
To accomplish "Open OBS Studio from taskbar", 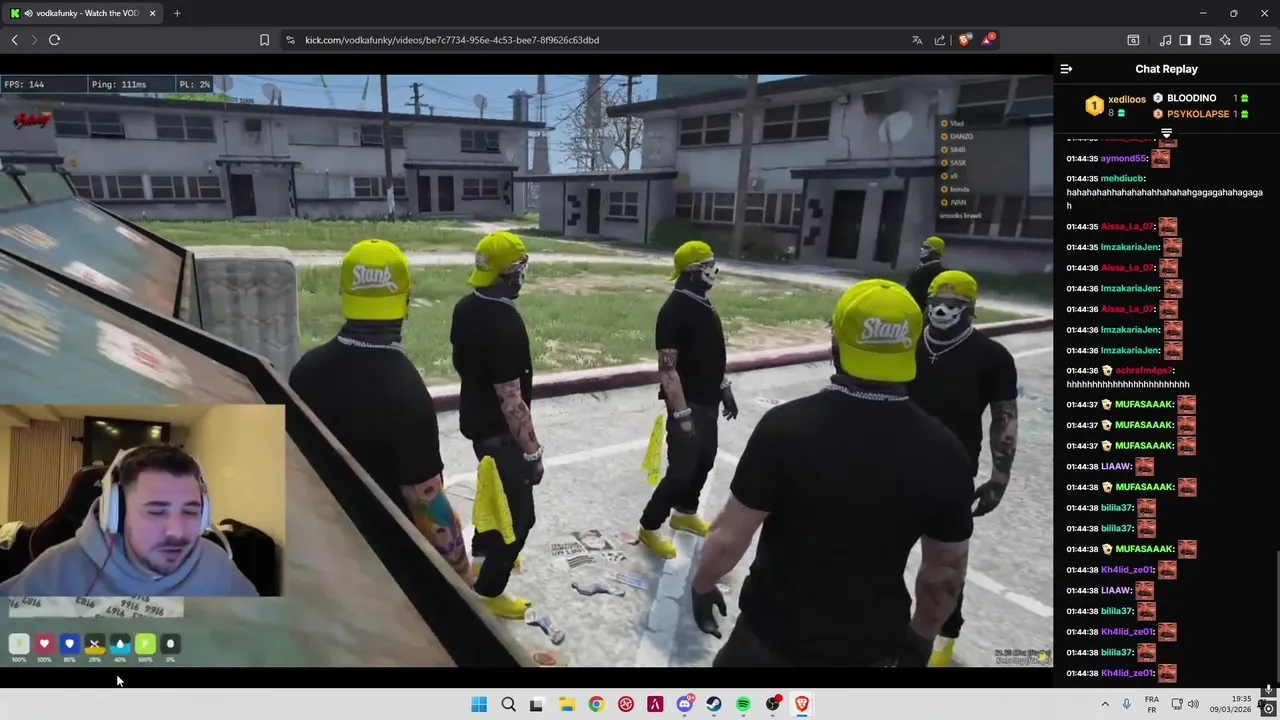I will click(x=773, y=704).
